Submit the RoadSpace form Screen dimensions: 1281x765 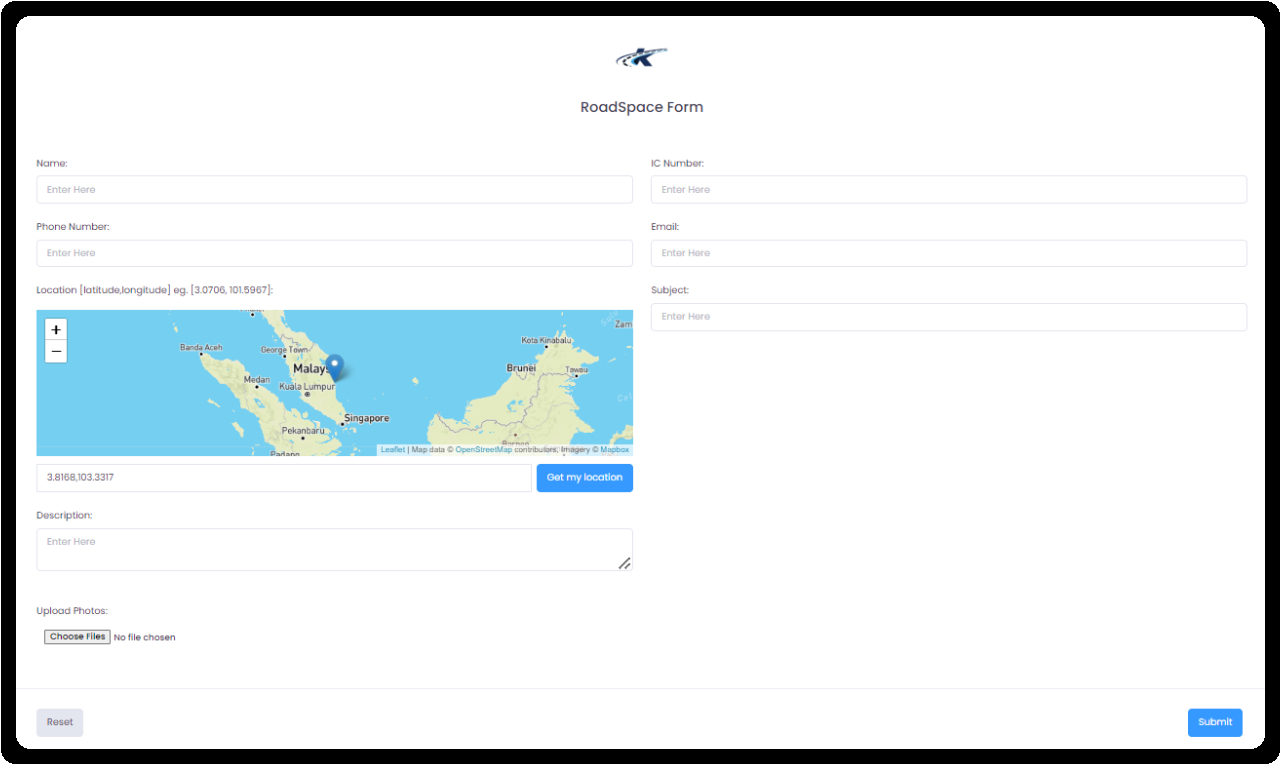pos(1214,722)
